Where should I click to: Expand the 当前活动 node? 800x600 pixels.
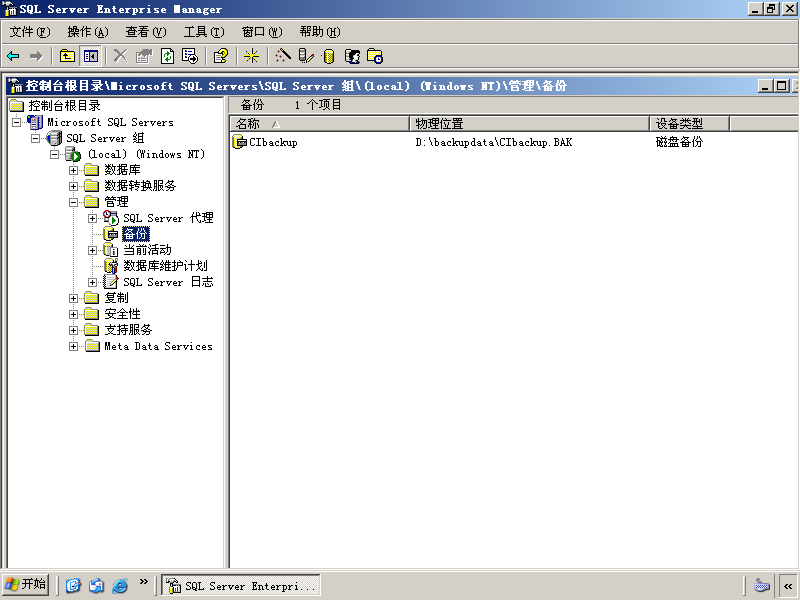92,251
